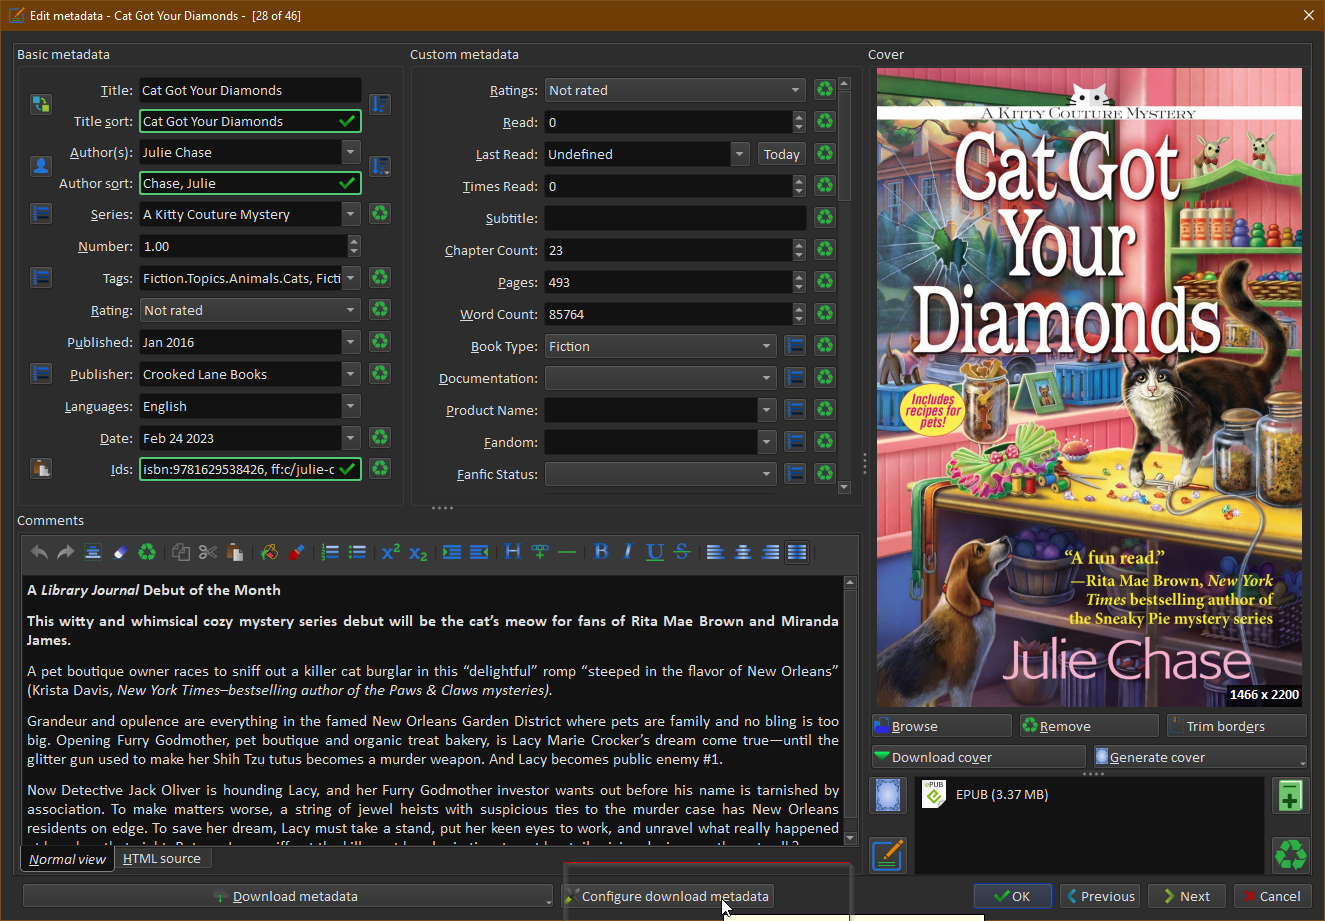Click the comments vertical scrollbar
Viewport: 1325px width, 921px height.
[x=851, y=710]
